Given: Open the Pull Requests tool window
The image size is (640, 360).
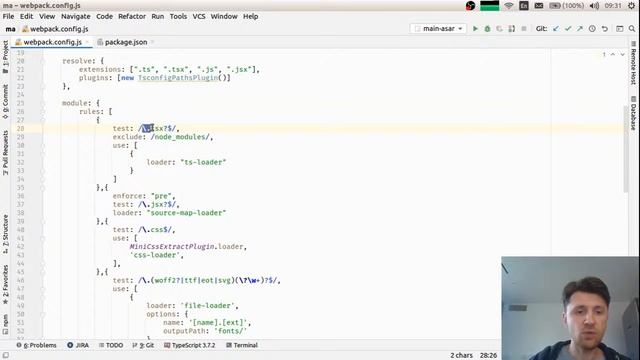Looking at the screenshot, I should 5,153.
